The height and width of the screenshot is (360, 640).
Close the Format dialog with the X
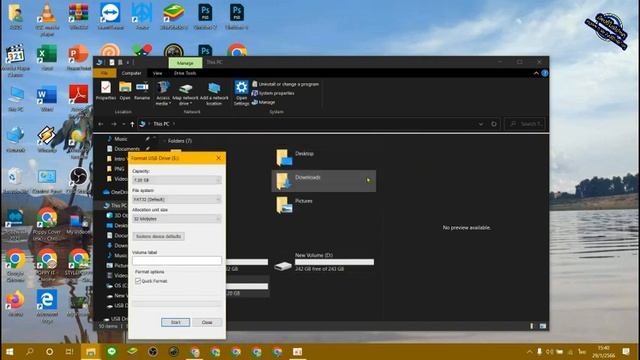tap(218, 158)
